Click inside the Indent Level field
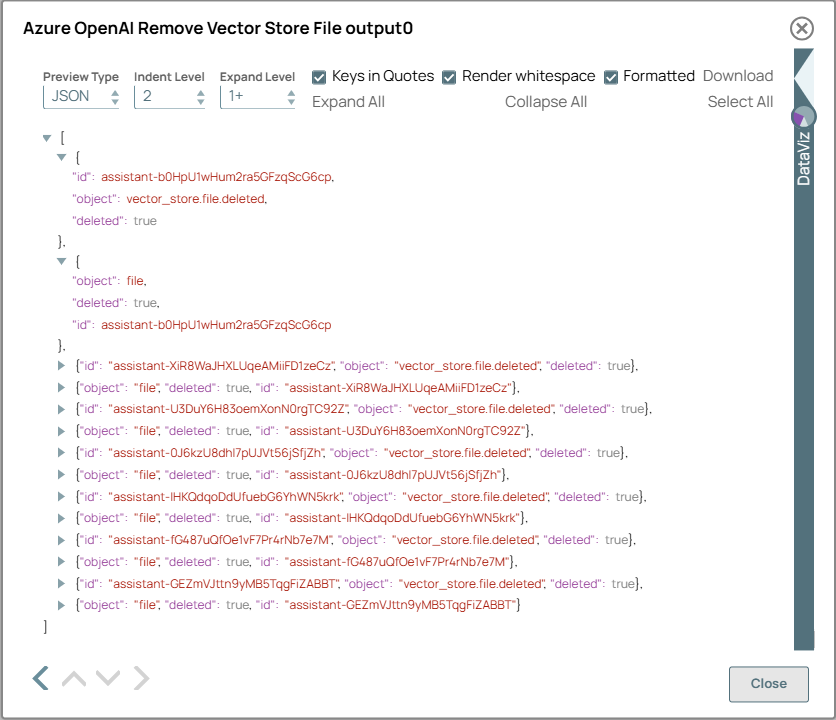 (160, 95)
